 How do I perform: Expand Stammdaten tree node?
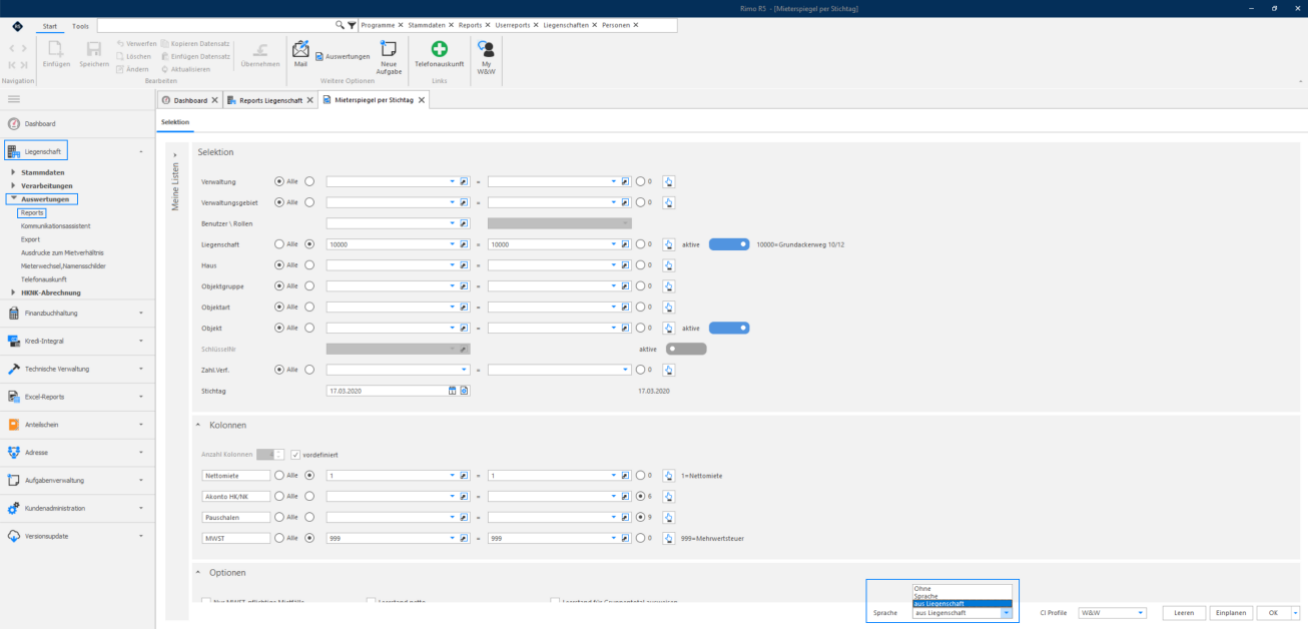[13, 172]
